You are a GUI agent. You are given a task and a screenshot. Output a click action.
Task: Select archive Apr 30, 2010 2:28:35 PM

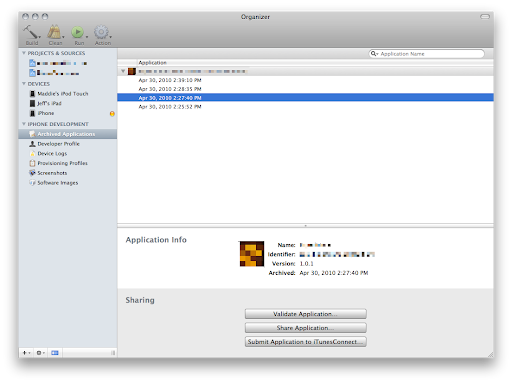click(305, 89)
